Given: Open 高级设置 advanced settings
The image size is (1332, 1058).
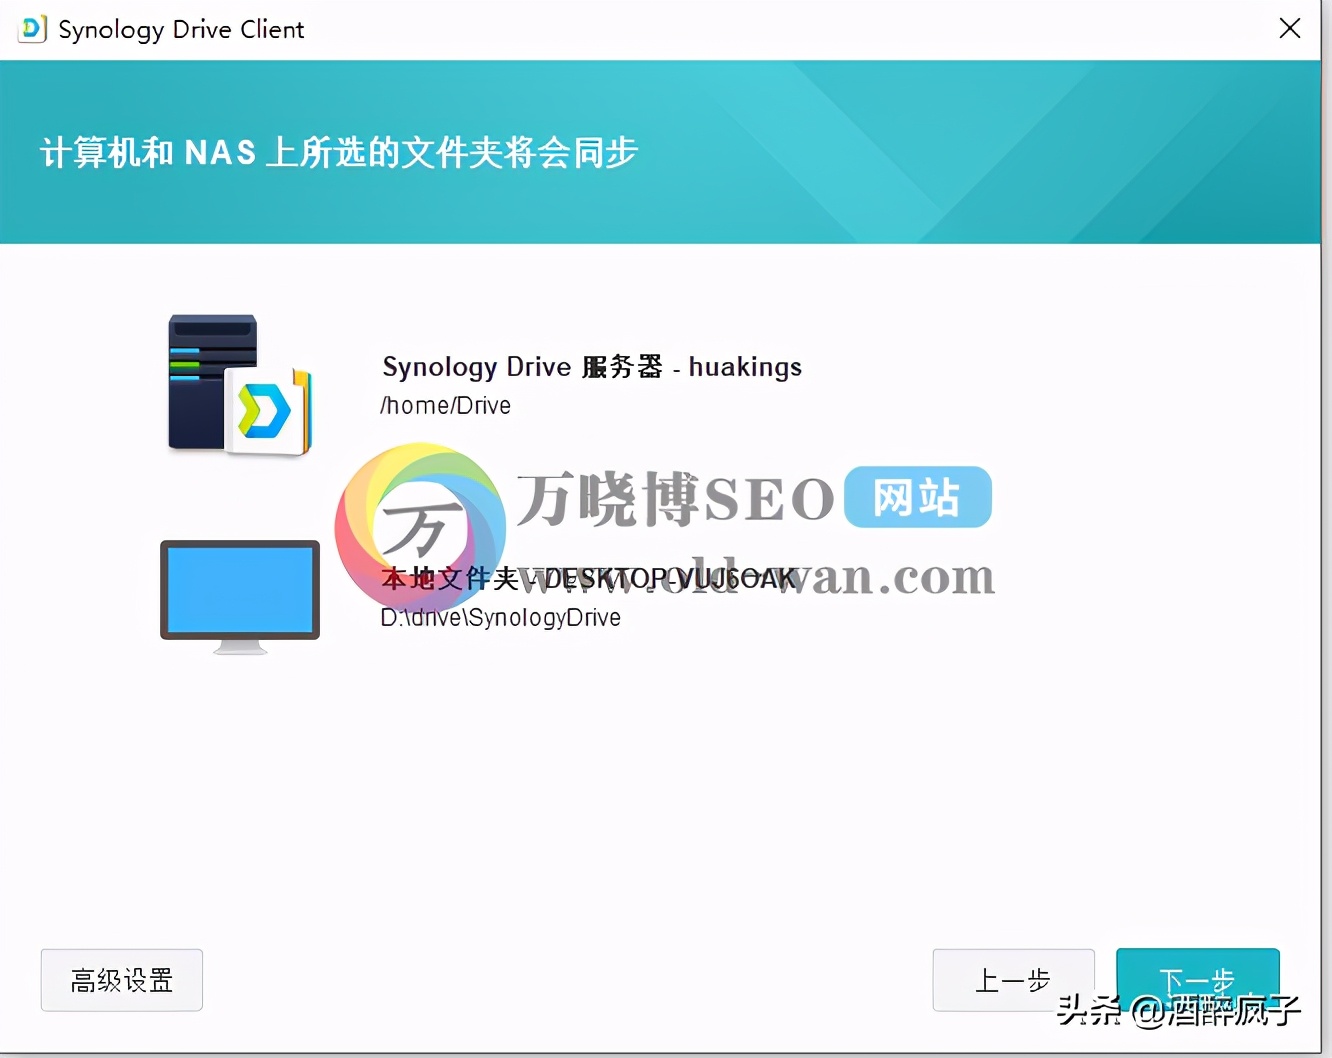Looking at the screenshot, I should 121,980.
